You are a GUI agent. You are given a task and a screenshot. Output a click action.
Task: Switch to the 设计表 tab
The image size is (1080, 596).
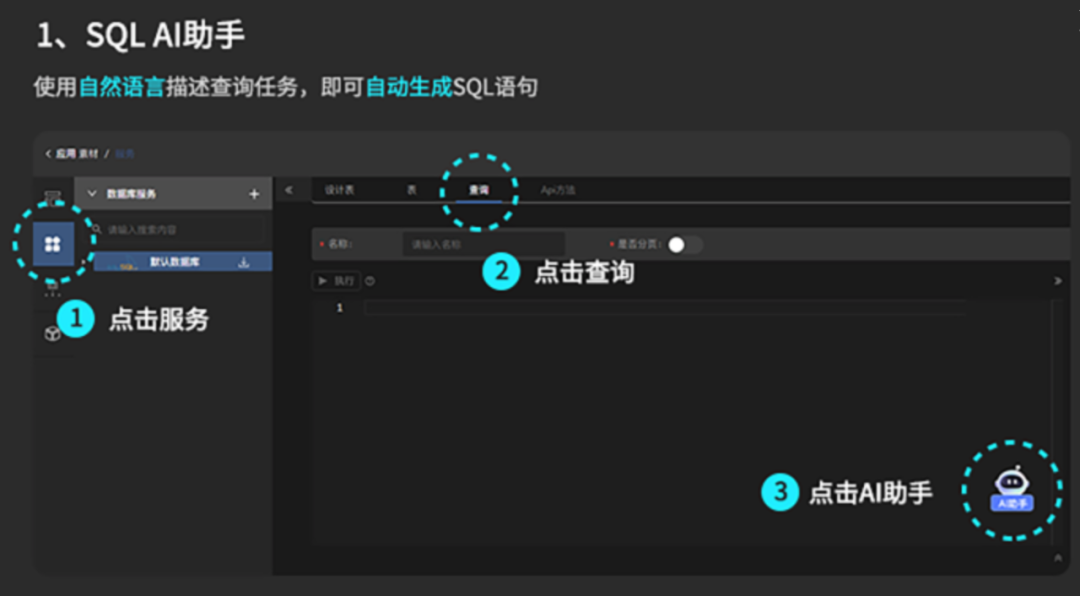339,190
